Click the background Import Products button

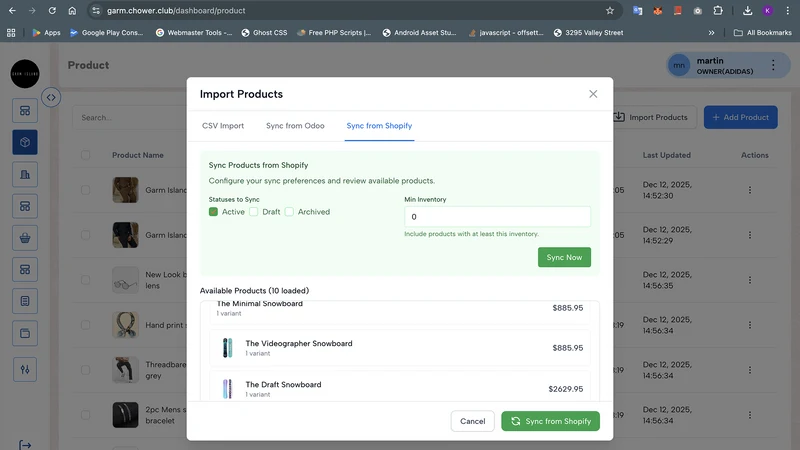coord(655,117)
